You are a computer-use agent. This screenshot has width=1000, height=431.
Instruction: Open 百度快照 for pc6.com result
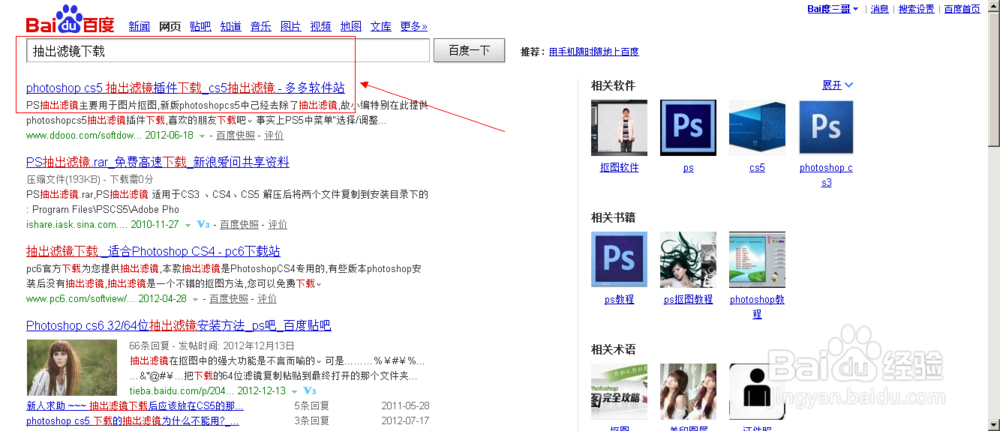click(228, 299)
